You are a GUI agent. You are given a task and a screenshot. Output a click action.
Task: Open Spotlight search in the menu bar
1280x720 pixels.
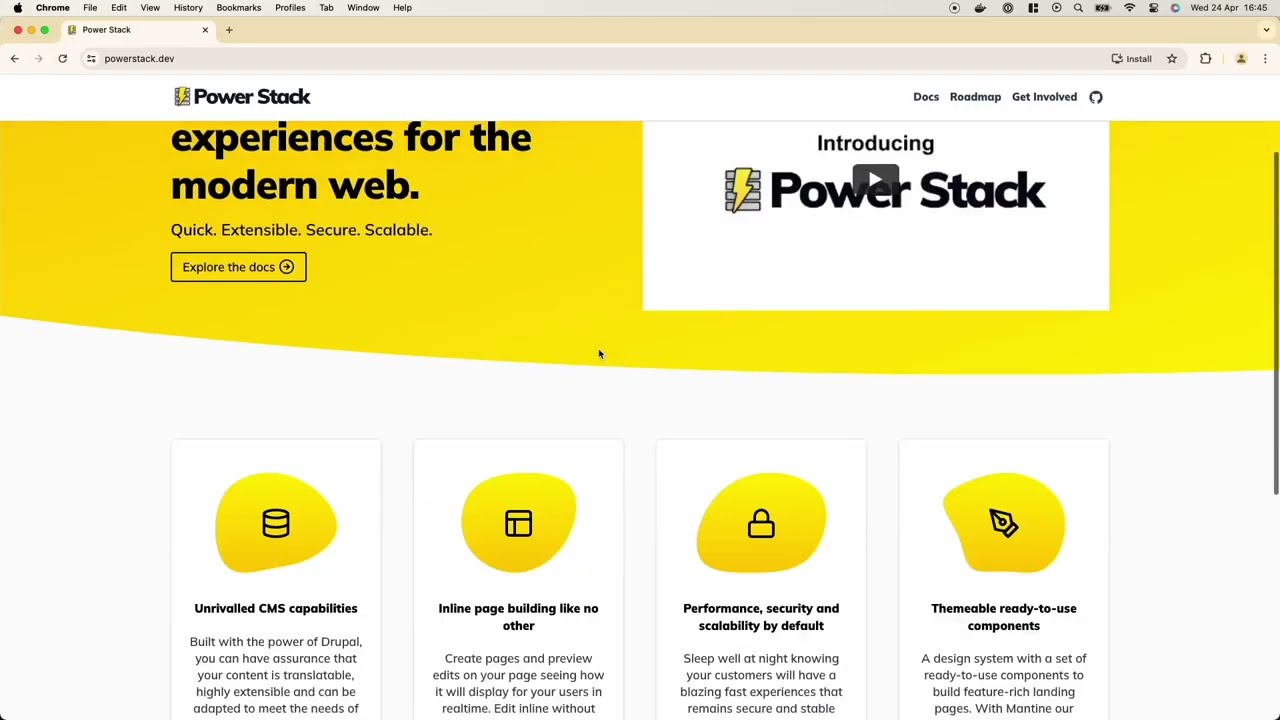tap(1078, 8)
